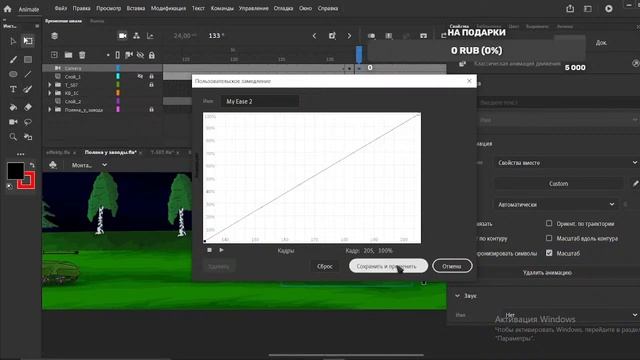
Task: Expand the КВ_1С layer folder
Action: [50, 93]
